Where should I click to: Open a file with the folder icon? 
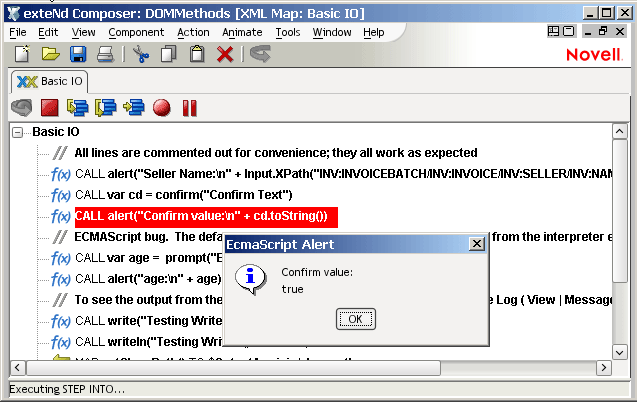pyautogui.click(x=50, y=54)
